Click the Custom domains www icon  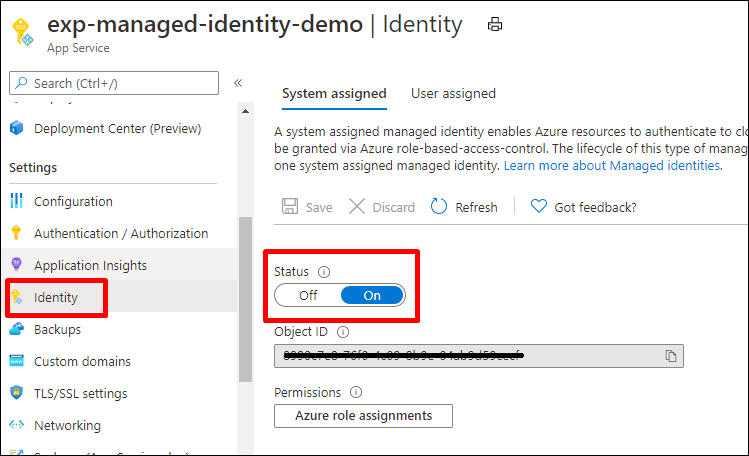pyautogui.click(x=17, y=361)
